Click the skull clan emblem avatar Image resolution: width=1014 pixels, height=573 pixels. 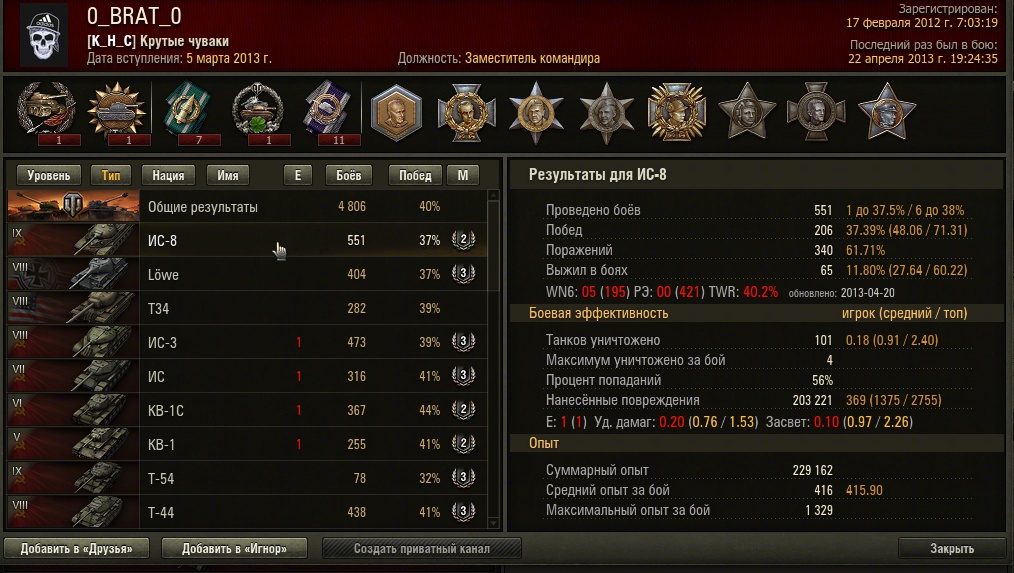pos(44,36)
